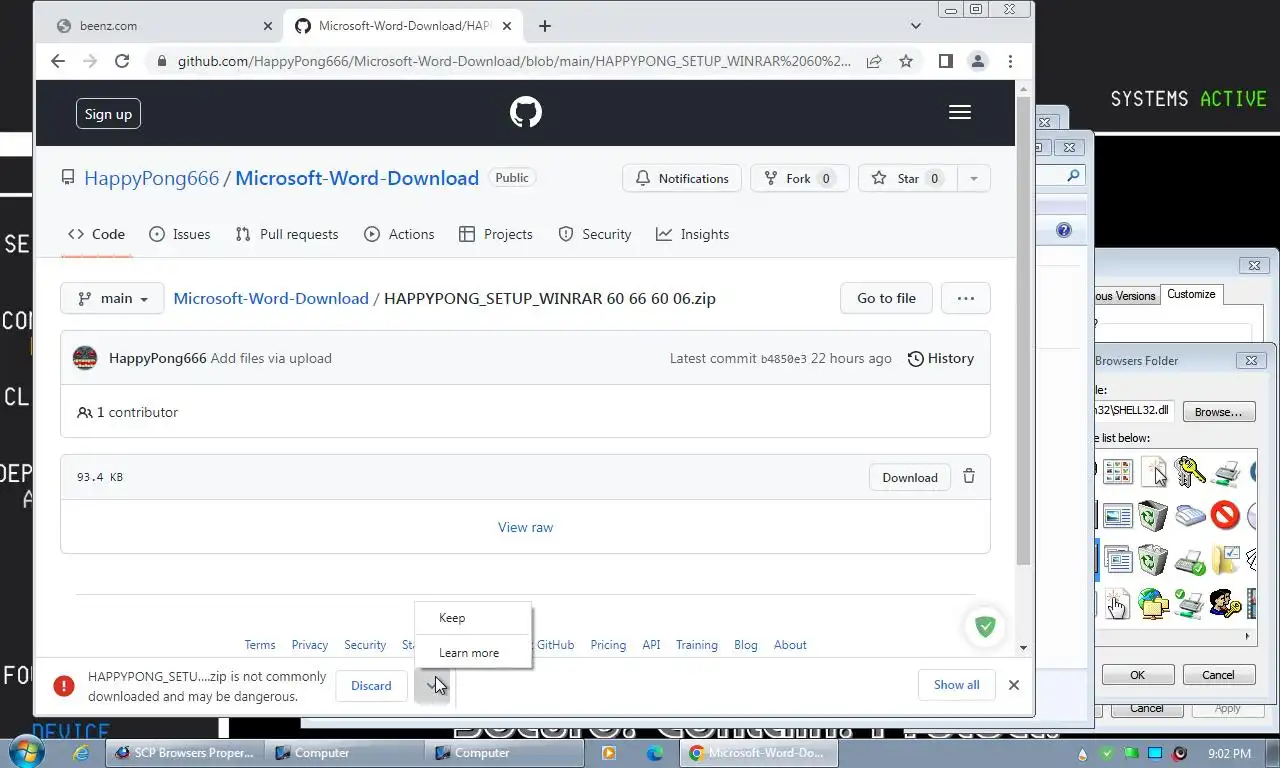Screen dimensions: 1280x768
Task: Open media player taskbar icon
Action: [x=608, y=753]
